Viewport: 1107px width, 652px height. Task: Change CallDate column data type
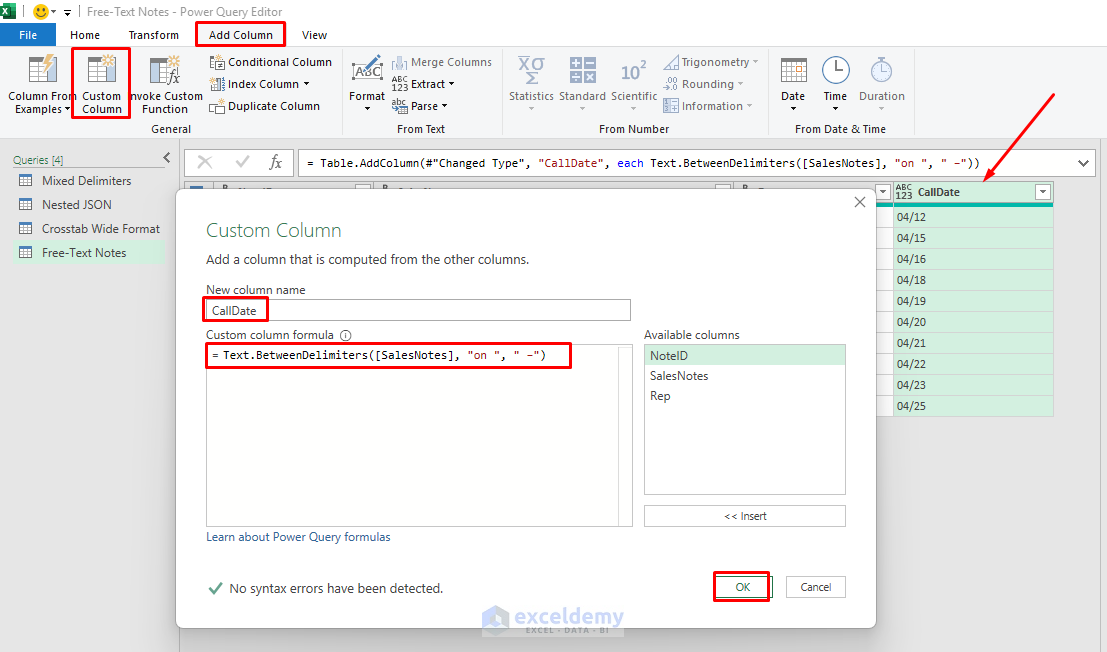904,192
